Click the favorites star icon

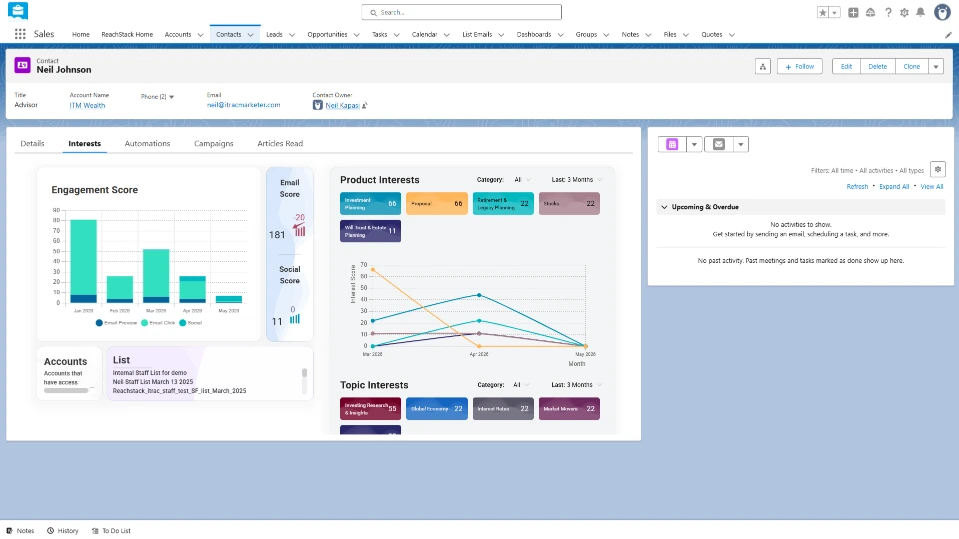click(823, 12)
